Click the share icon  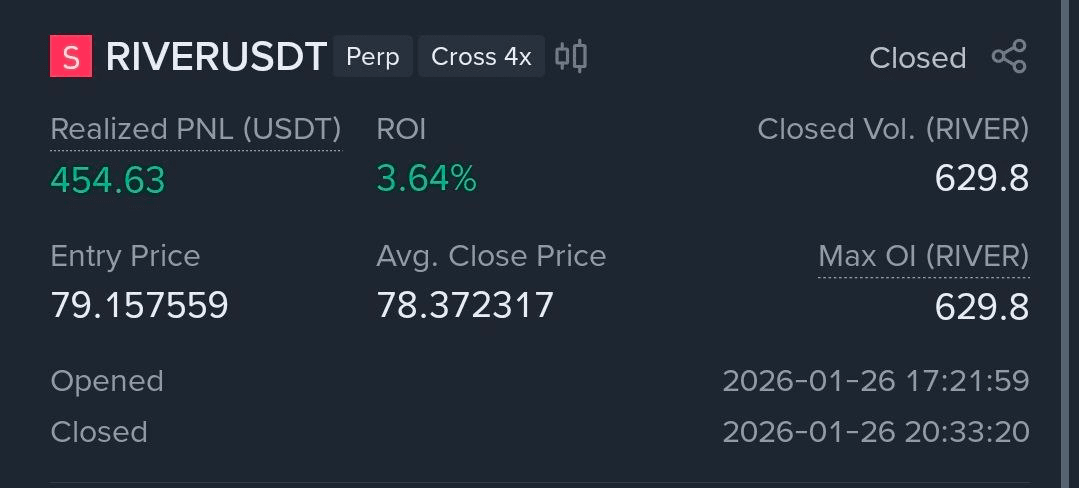(x=1009, y=57)
